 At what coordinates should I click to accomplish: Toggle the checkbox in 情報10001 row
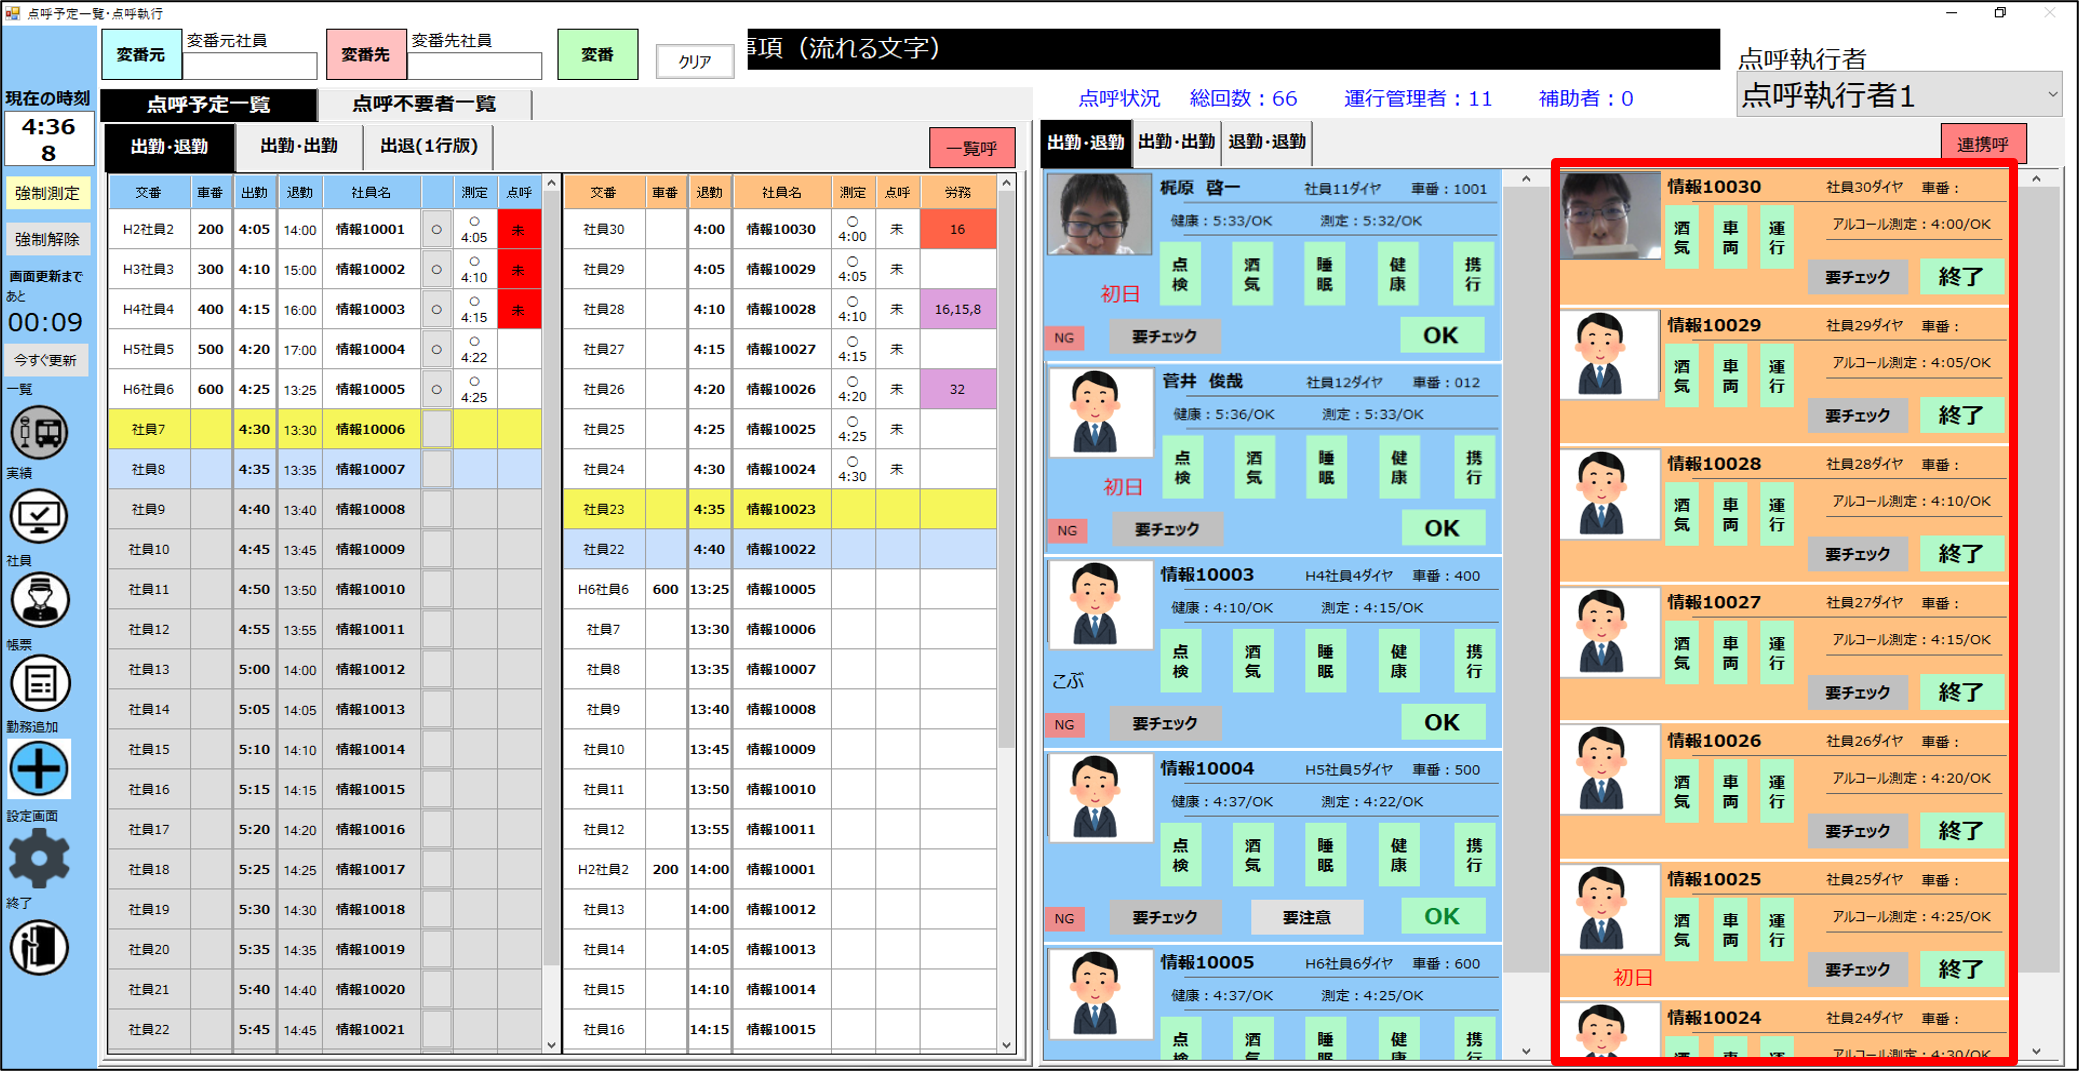pos(436,229)
